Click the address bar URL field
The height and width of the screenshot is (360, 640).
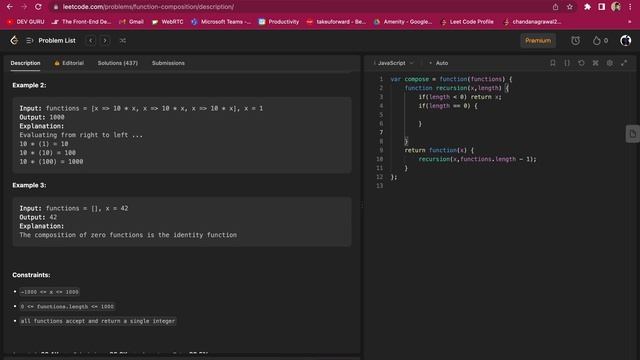tap(302, 7)
